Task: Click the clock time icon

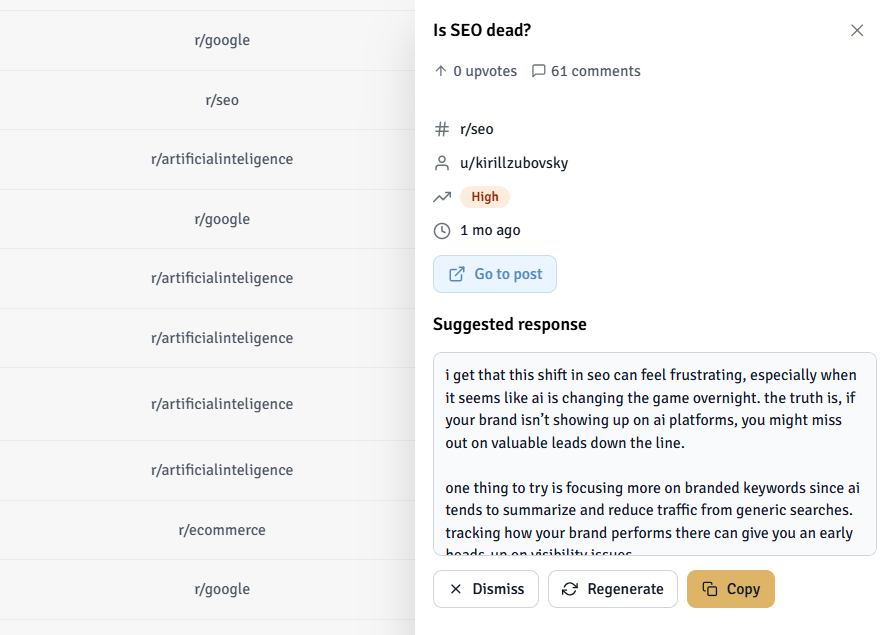Action: (x=442, y=231)
